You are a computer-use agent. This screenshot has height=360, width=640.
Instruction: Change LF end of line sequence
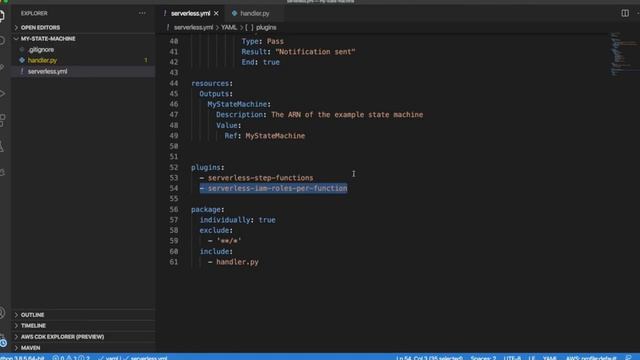(531, 358)
